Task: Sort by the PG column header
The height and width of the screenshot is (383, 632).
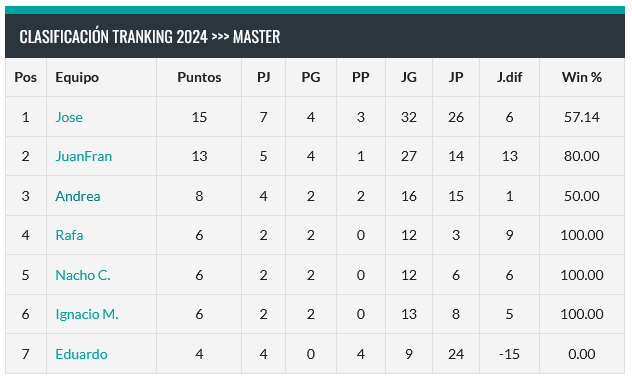Action: (x=311, y=77)
